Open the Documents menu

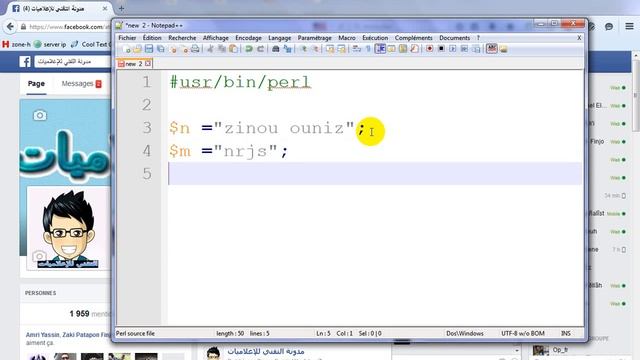454,38
